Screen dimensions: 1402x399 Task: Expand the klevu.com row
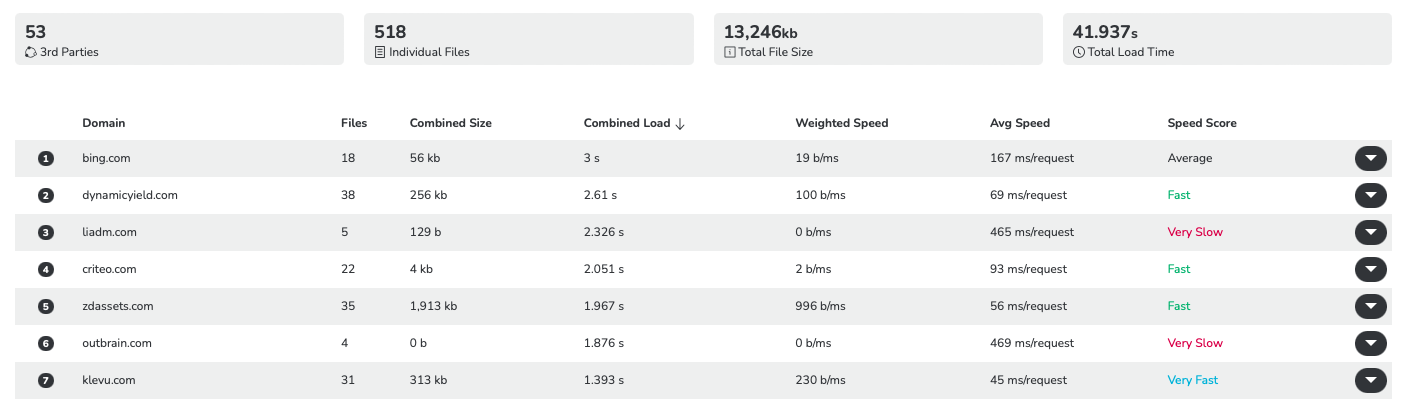coord(1370,380)
